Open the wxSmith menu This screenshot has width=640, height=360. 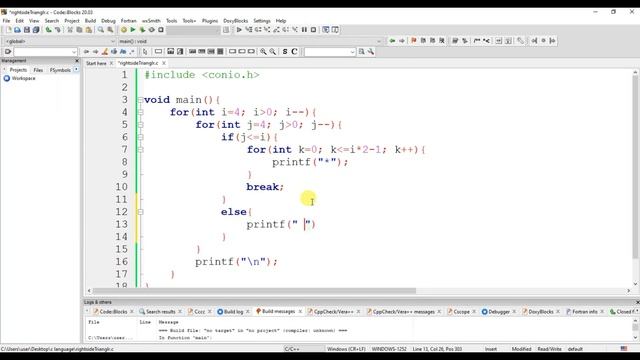(151, 21)
